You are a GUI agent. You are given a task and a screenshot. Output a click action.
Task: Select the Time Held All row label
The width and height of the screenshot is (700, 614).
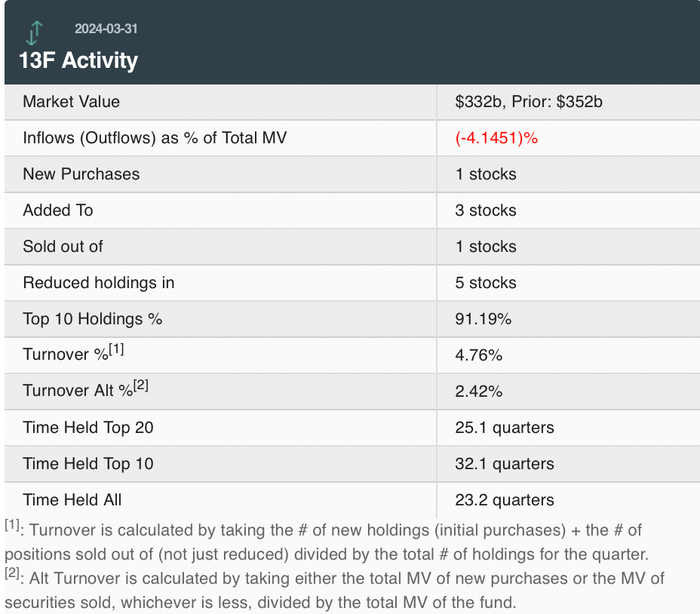72,500
